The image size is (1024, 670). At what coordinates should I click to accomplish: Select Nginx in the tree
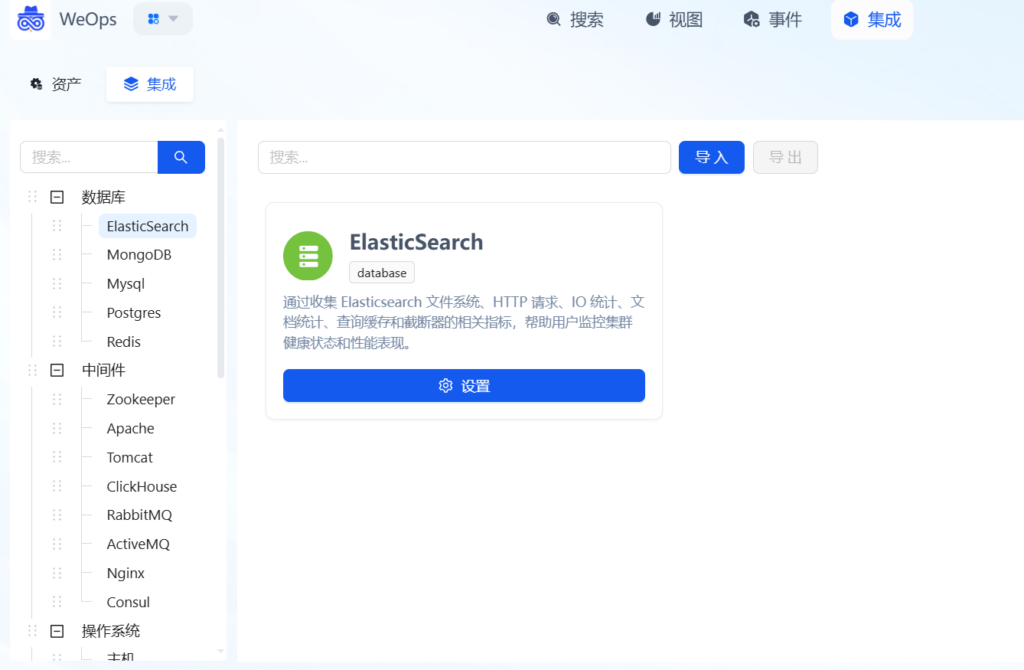point(125,573)
